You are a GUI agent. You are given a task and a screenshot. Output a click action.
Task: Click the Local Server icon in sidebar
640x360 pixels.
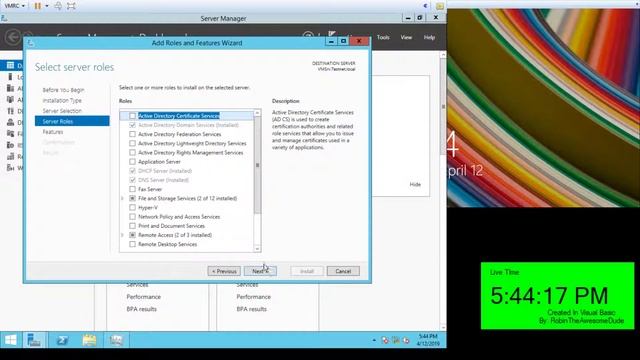coord(10,77)
